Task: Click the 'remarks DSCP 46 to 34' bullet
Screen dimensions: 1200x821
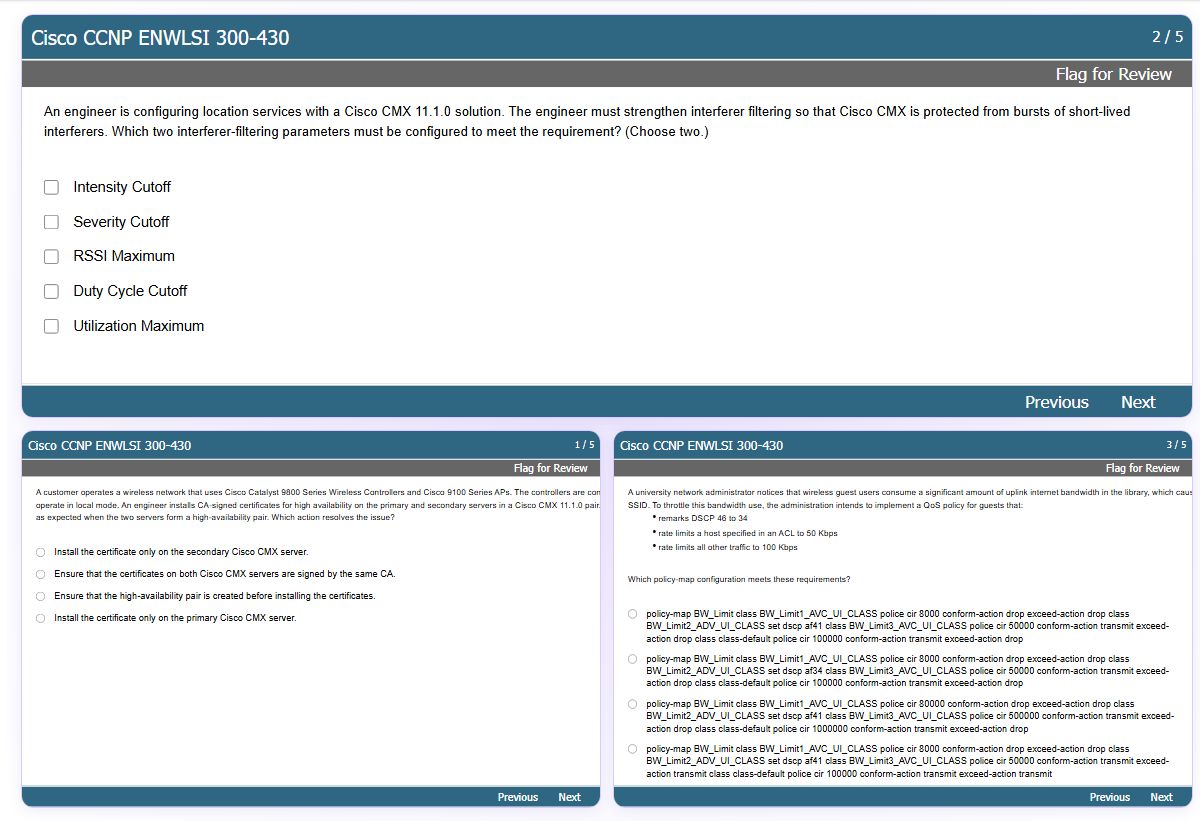Action: click(x=702, y=518)
